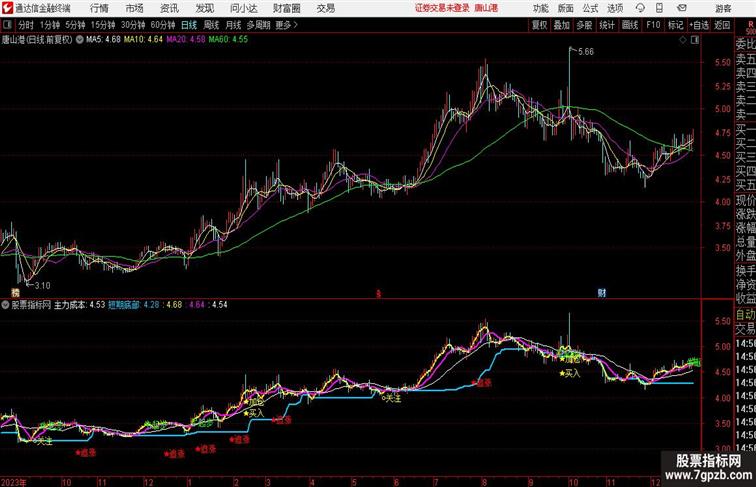Open the 公式 menu
Screen dimensions: 756x487
(x=590, y=8)
